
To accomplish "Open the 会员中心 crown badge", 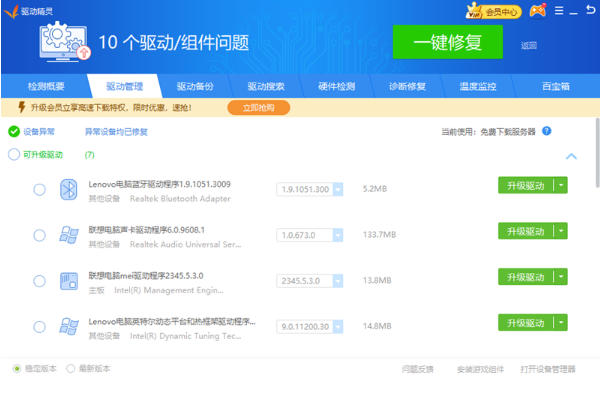I will [x=493, y=11].
